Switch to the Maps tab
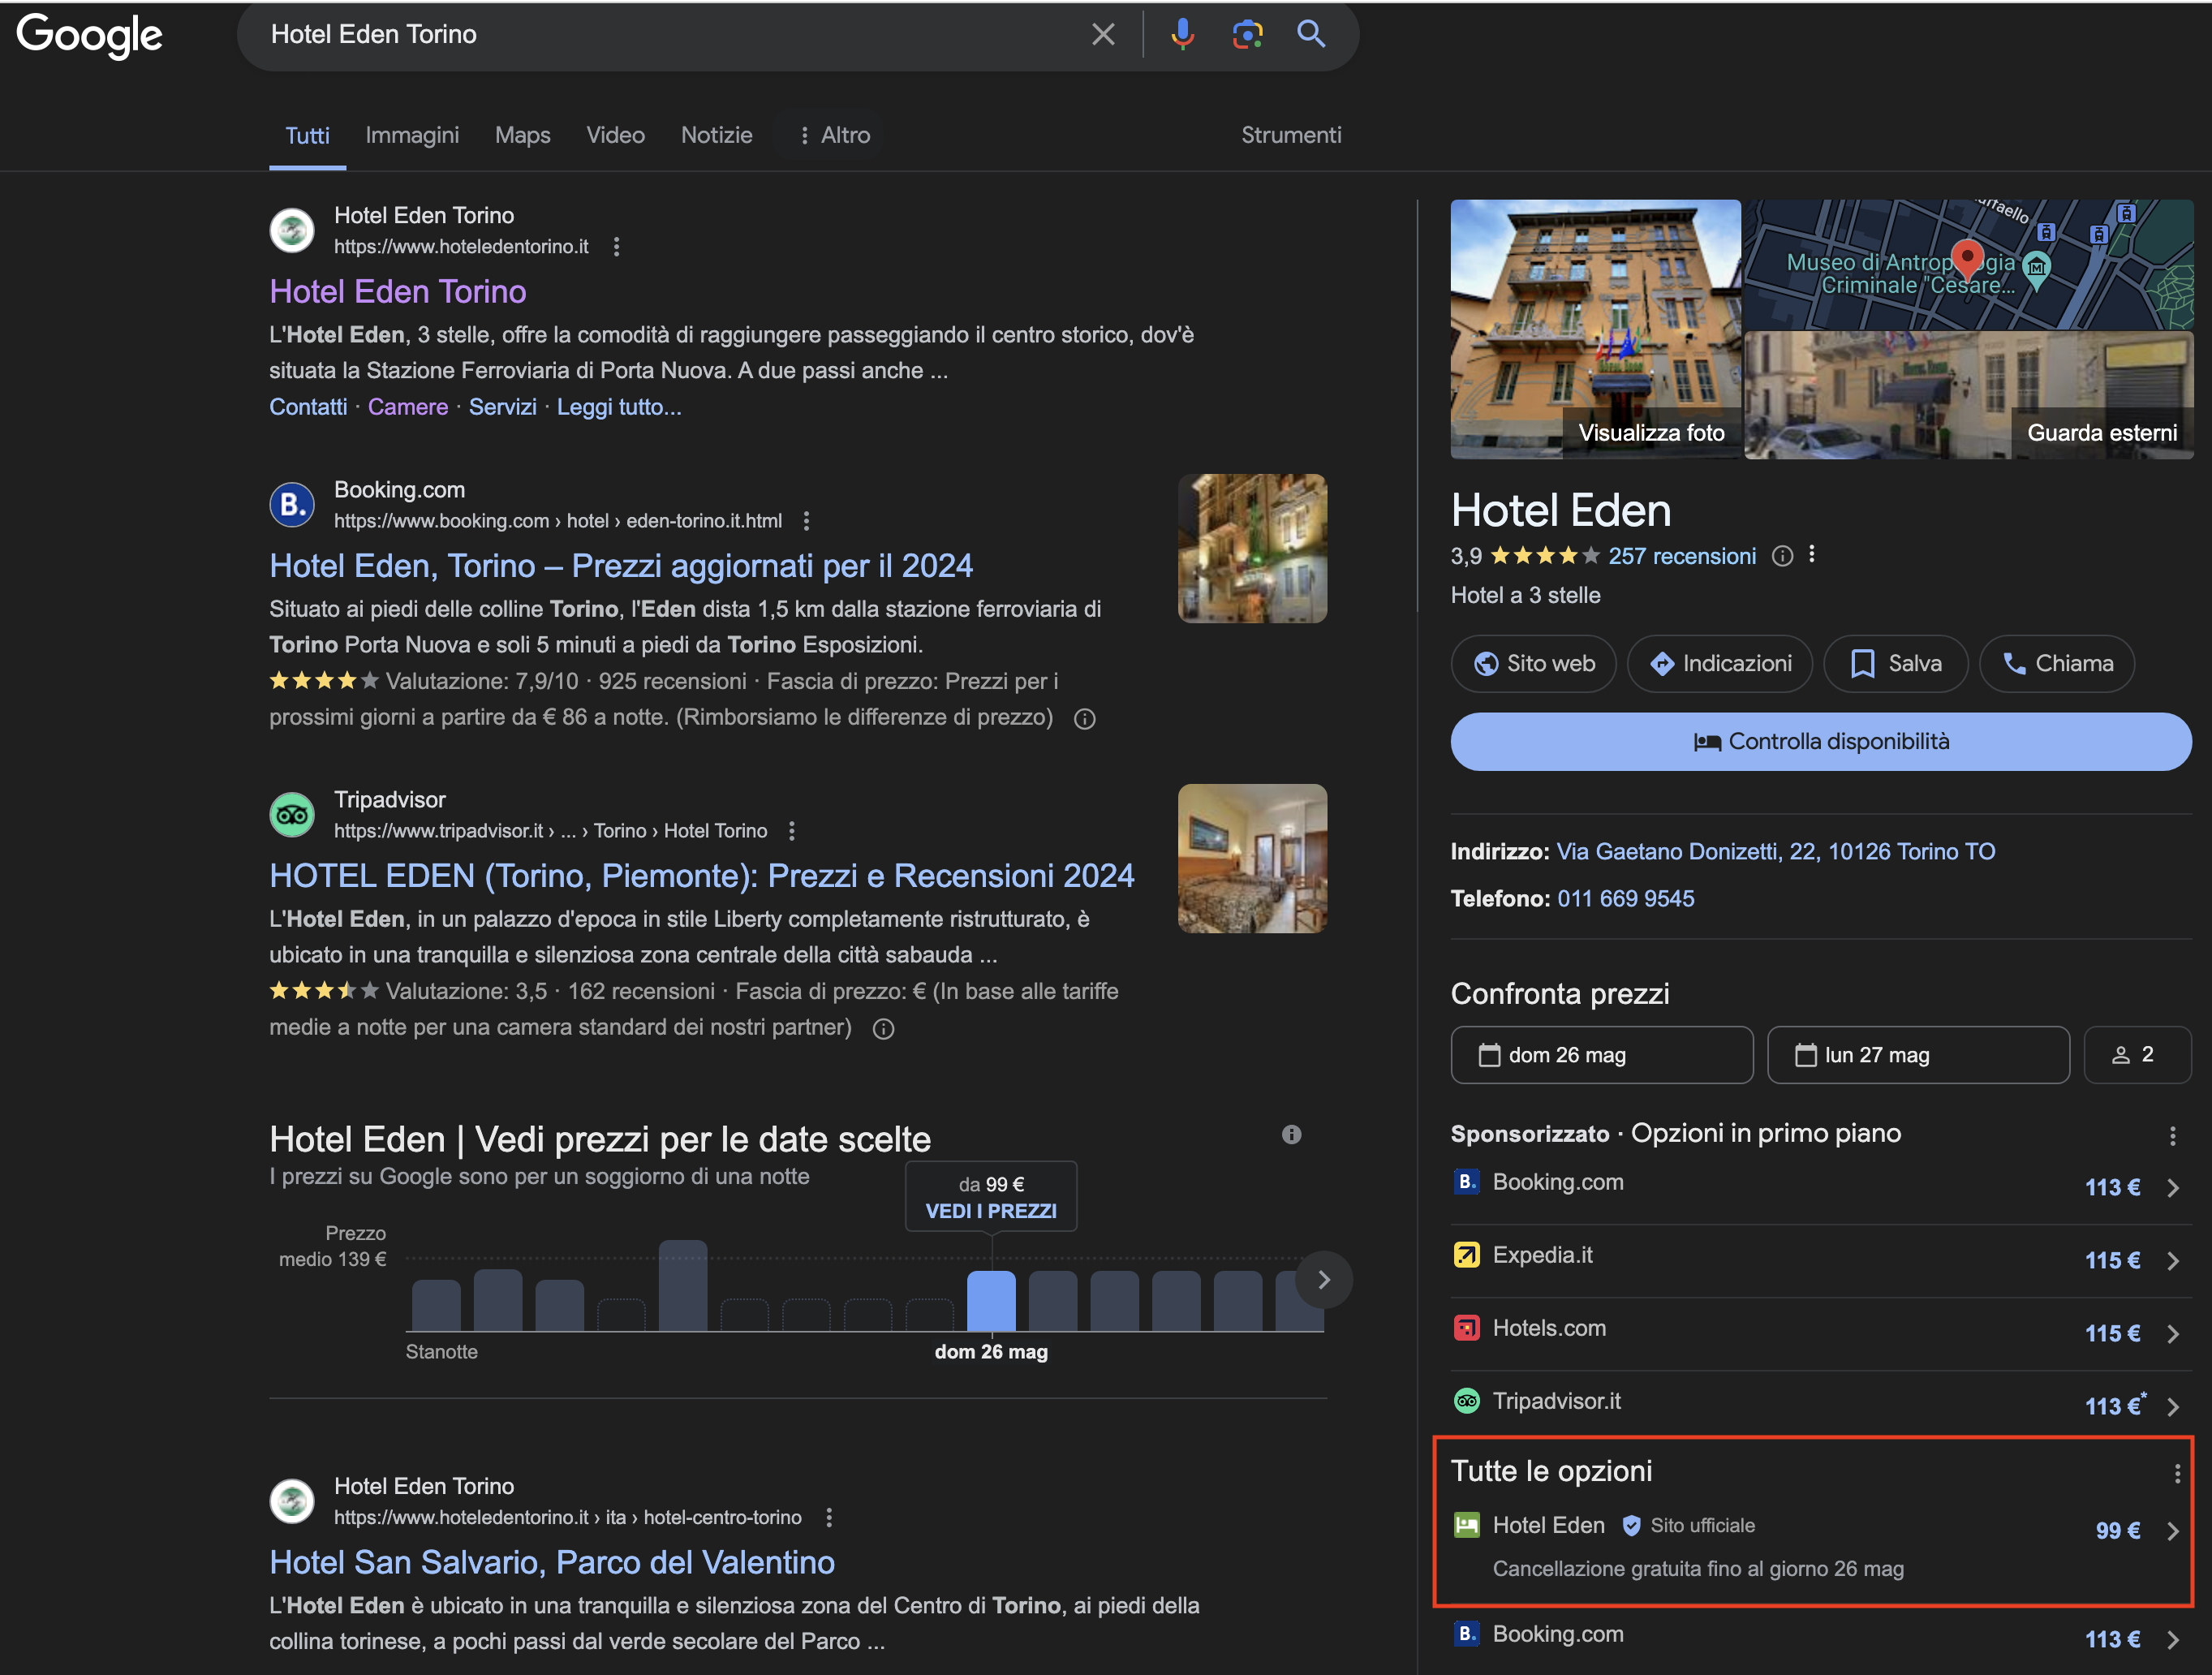2212x1675 pixels. [522, 135]
